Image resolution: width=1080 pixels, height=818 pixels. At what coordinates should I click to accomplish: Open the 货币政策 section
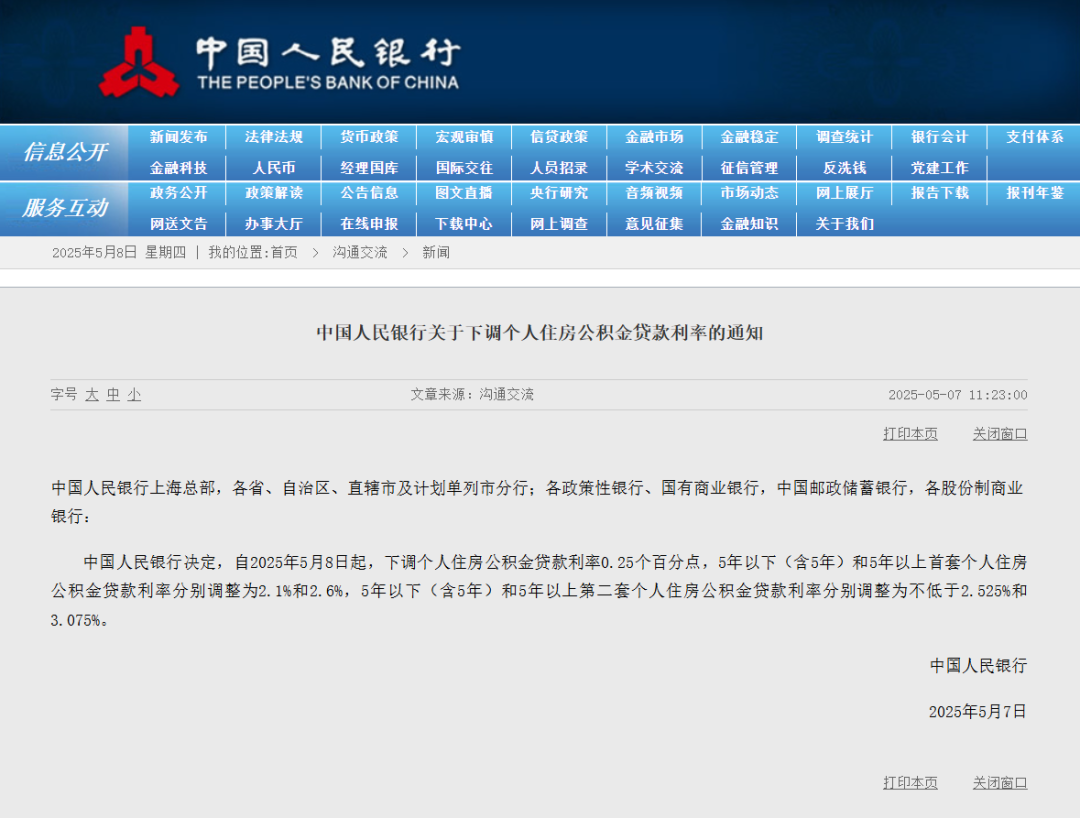coord(368,137)
